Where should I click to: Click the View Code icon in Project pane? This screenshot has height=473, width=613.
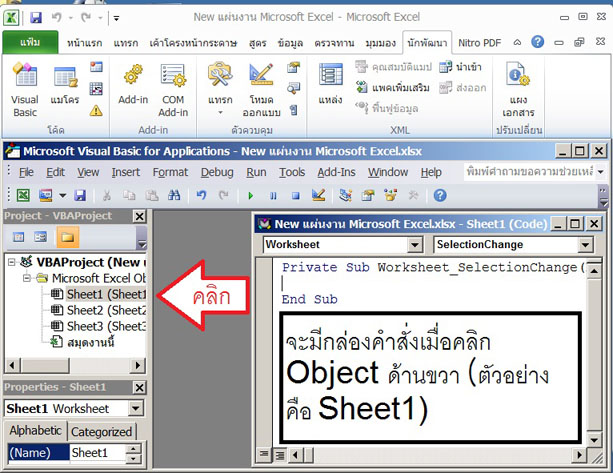click(x=17, y=237)
